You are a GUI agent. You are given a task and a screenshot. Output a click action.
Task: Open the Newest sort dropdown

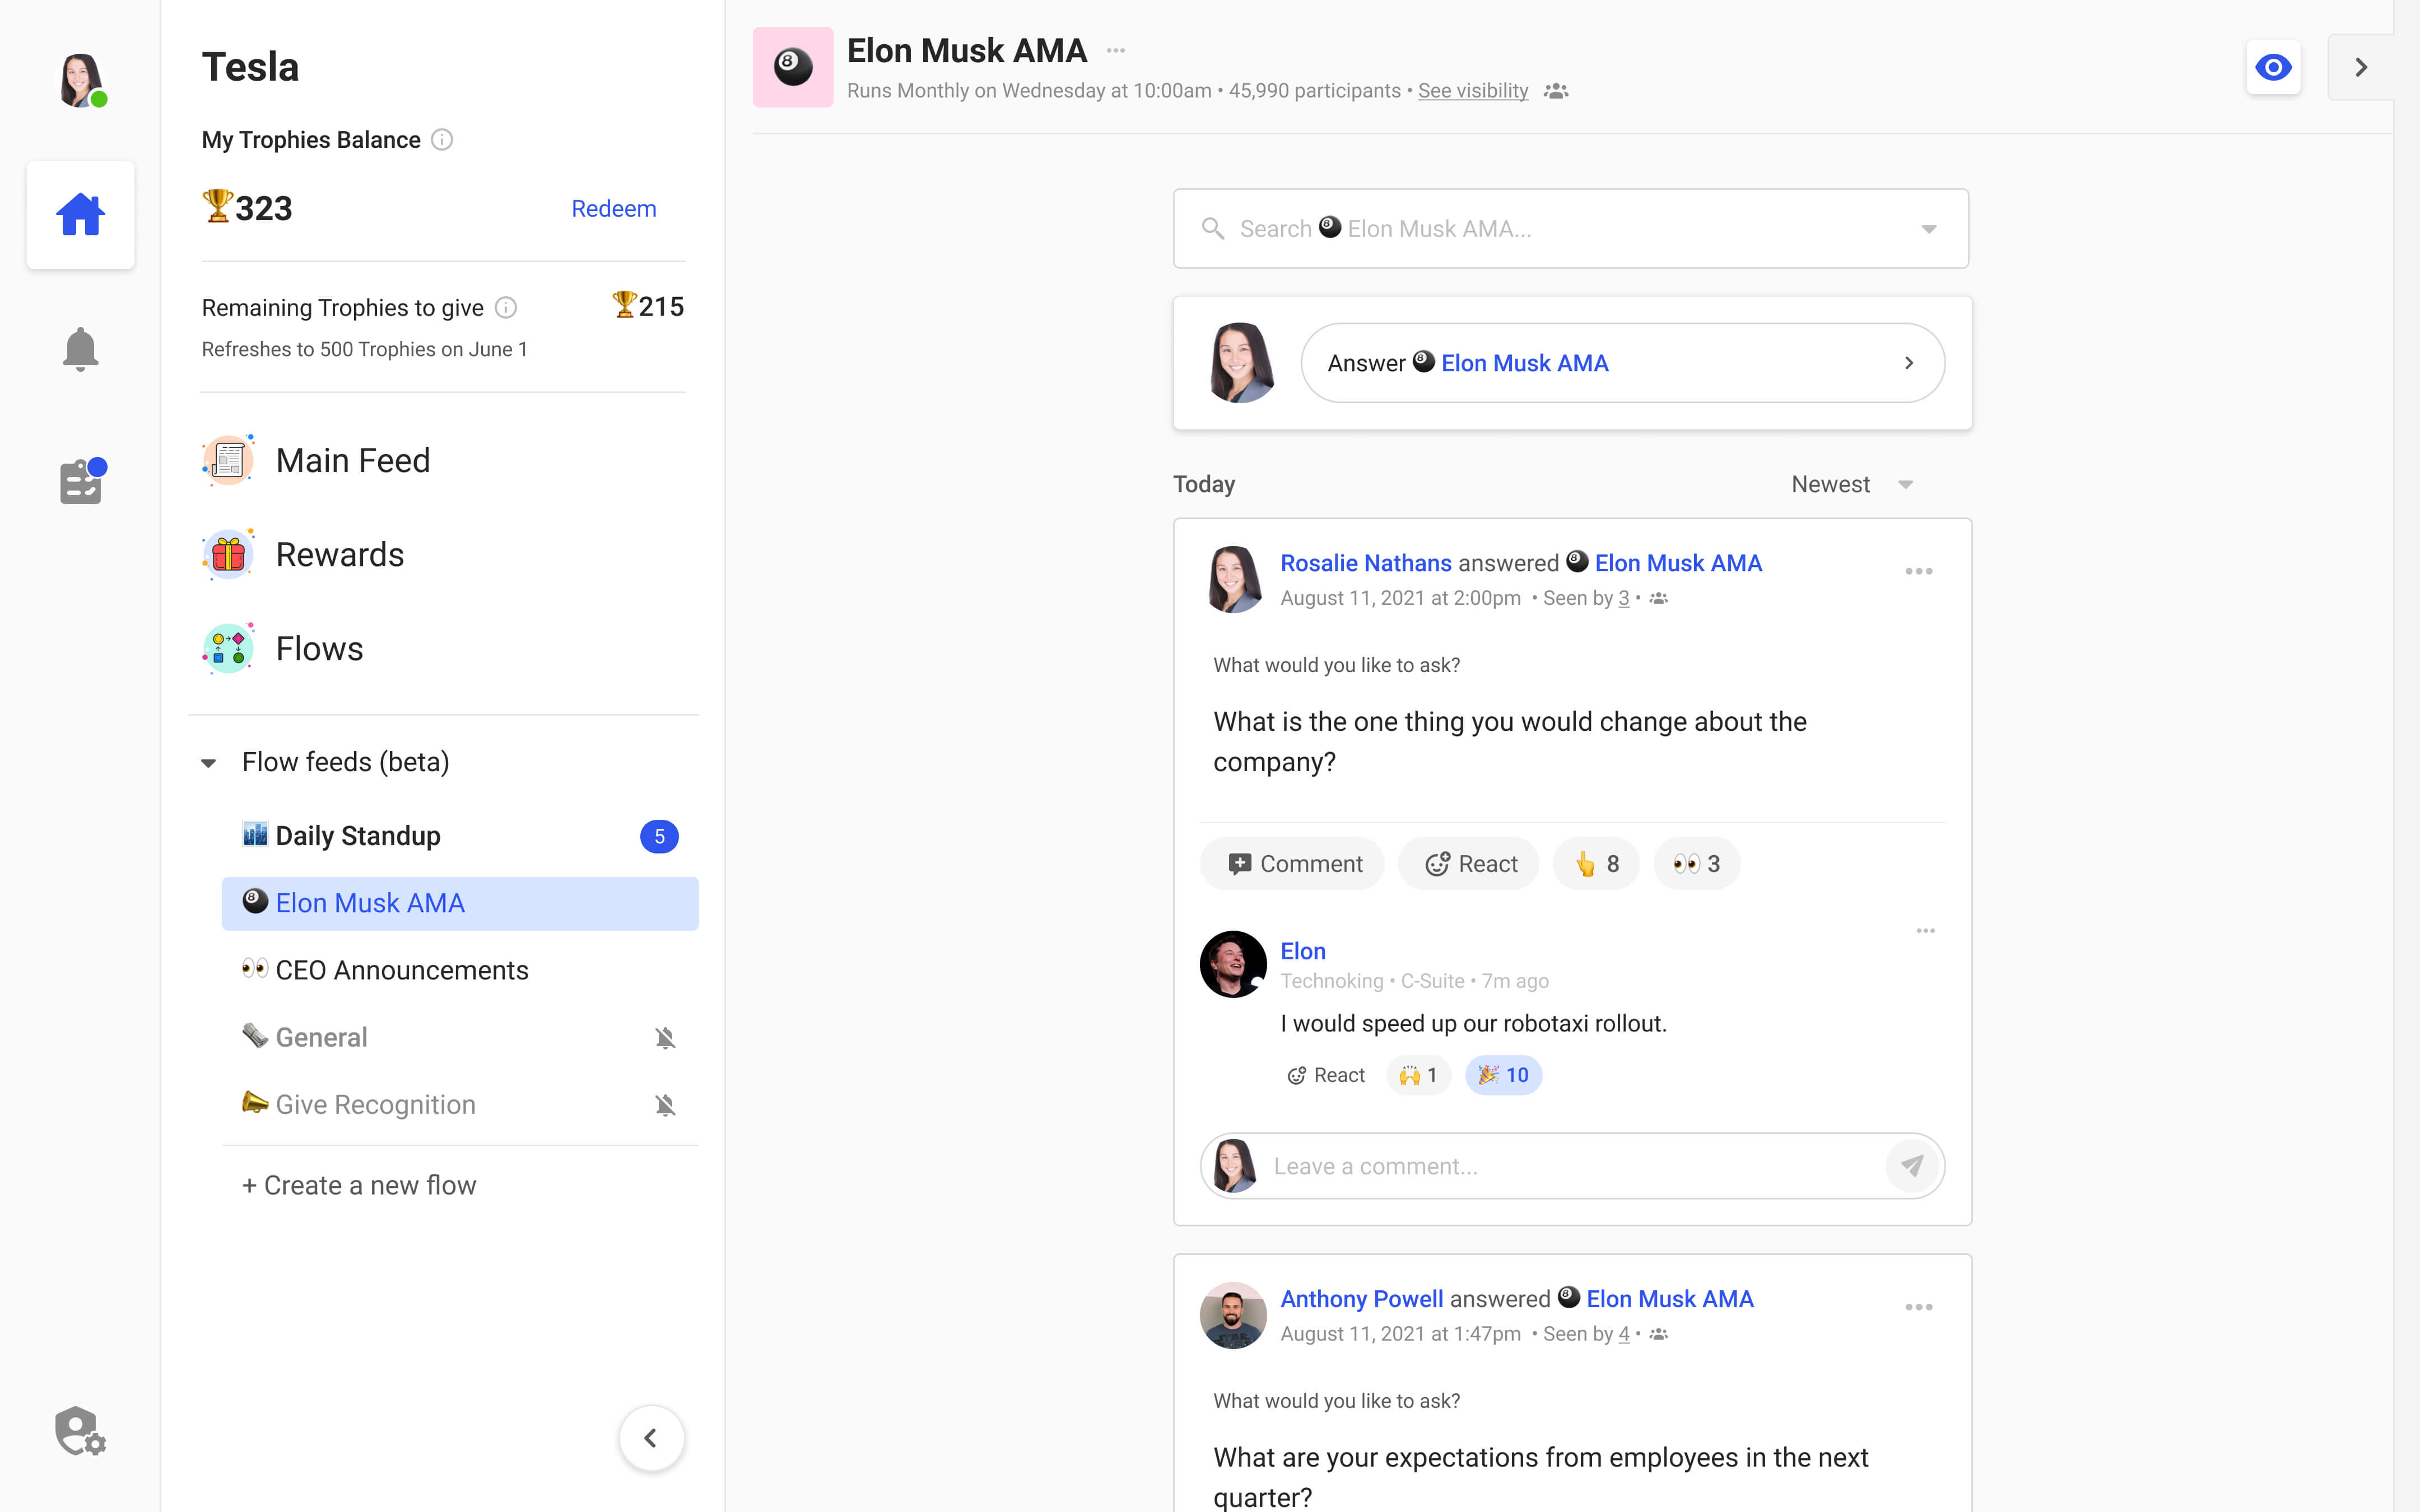tap(1852, 484)
